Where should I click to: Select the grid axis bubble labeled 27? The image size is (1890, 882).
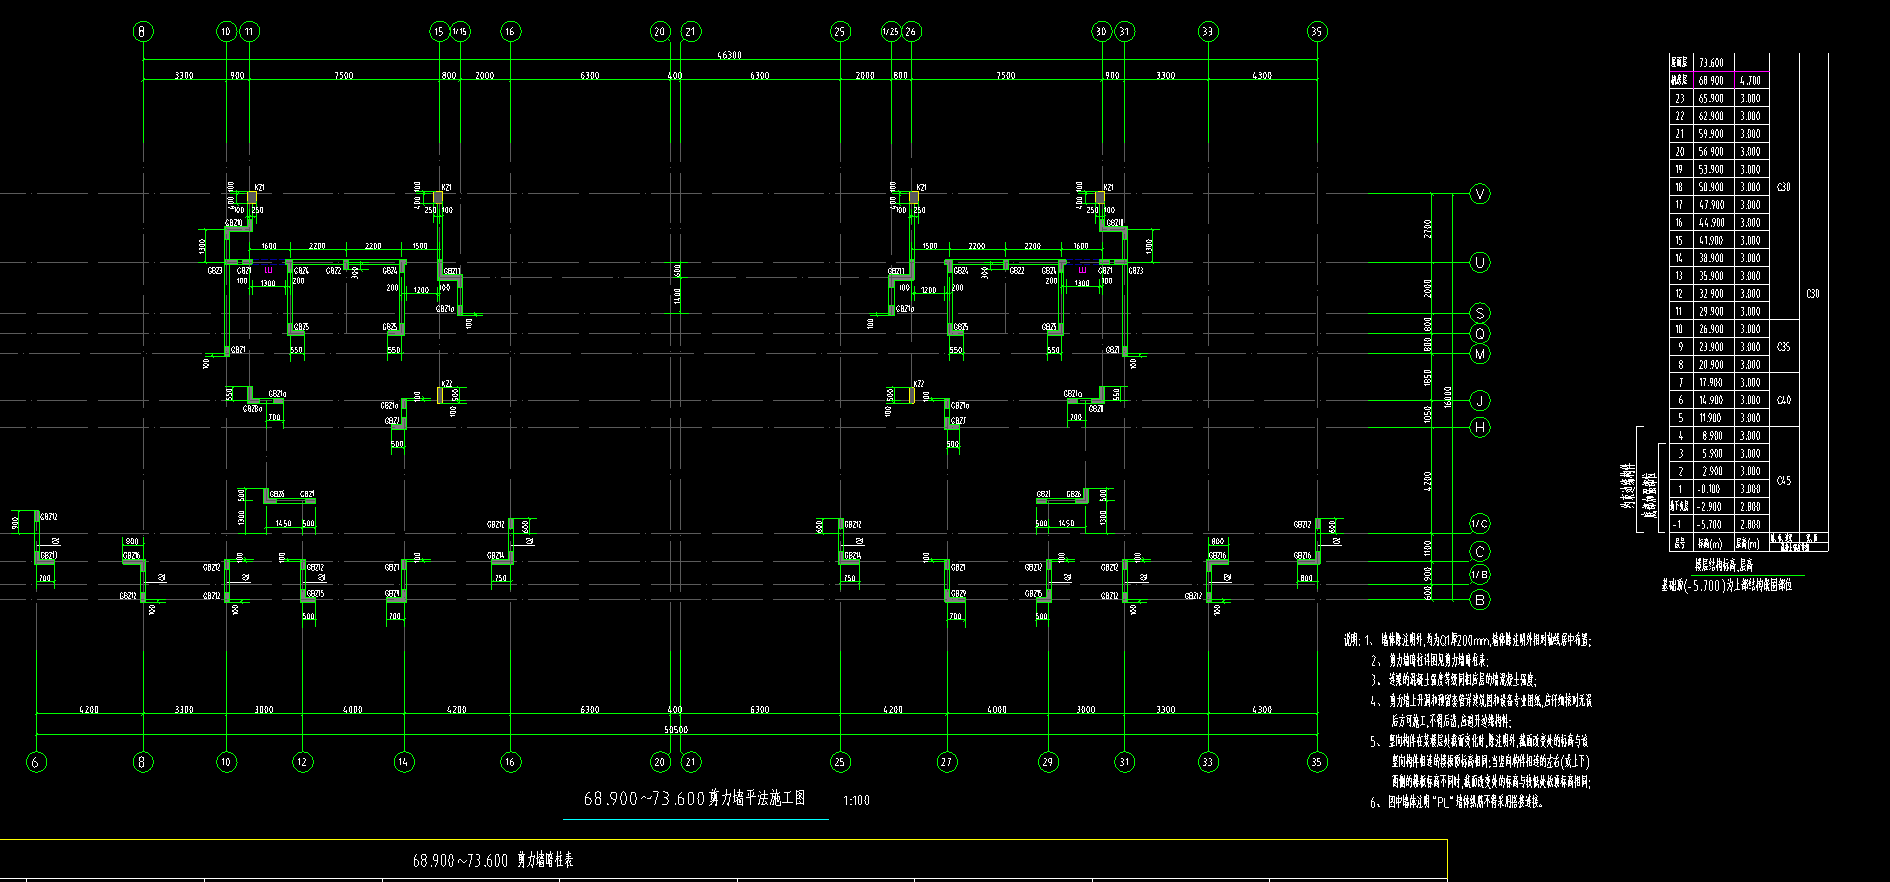point(946,762)
